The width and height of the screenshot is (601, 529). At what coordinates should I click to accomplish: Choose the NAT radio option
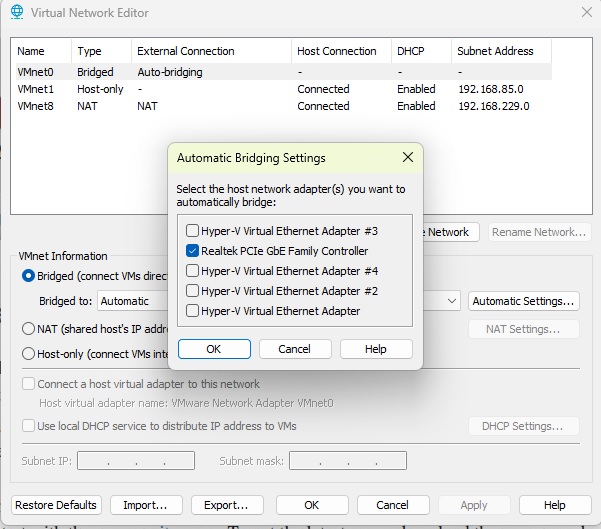29,328
